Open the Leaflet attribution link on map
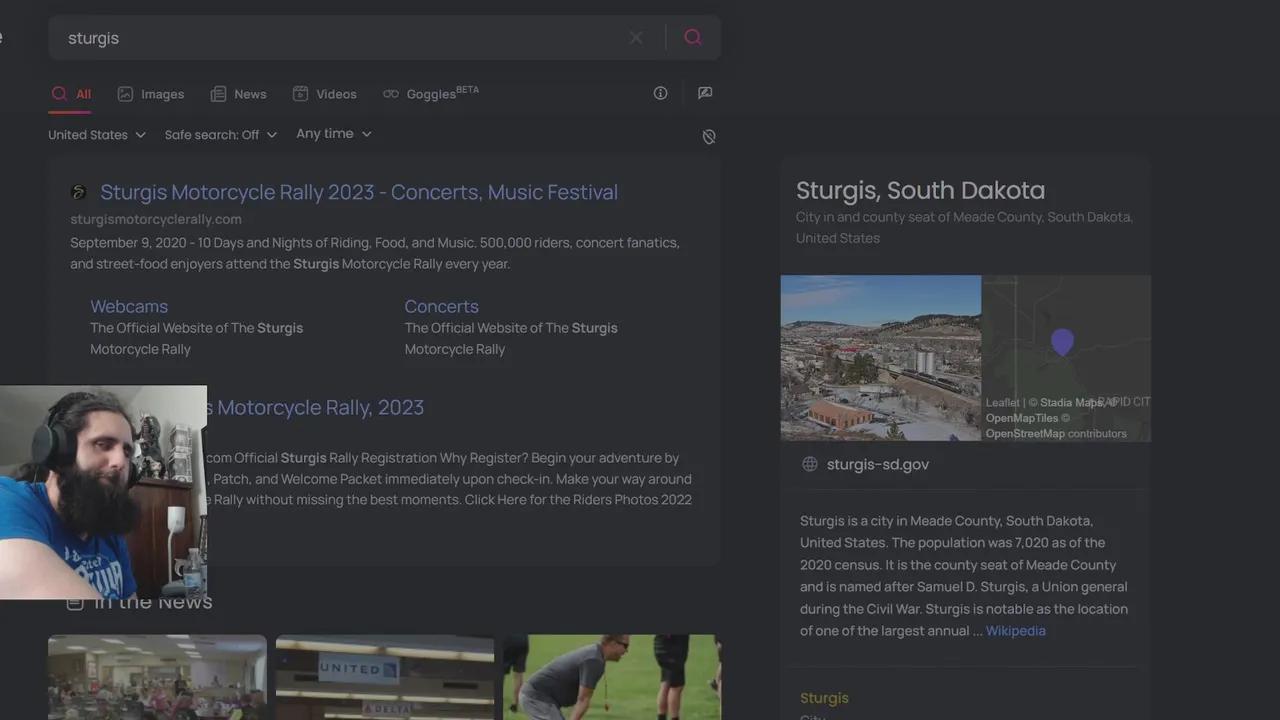1280x720 pixels. point(1002,403)
